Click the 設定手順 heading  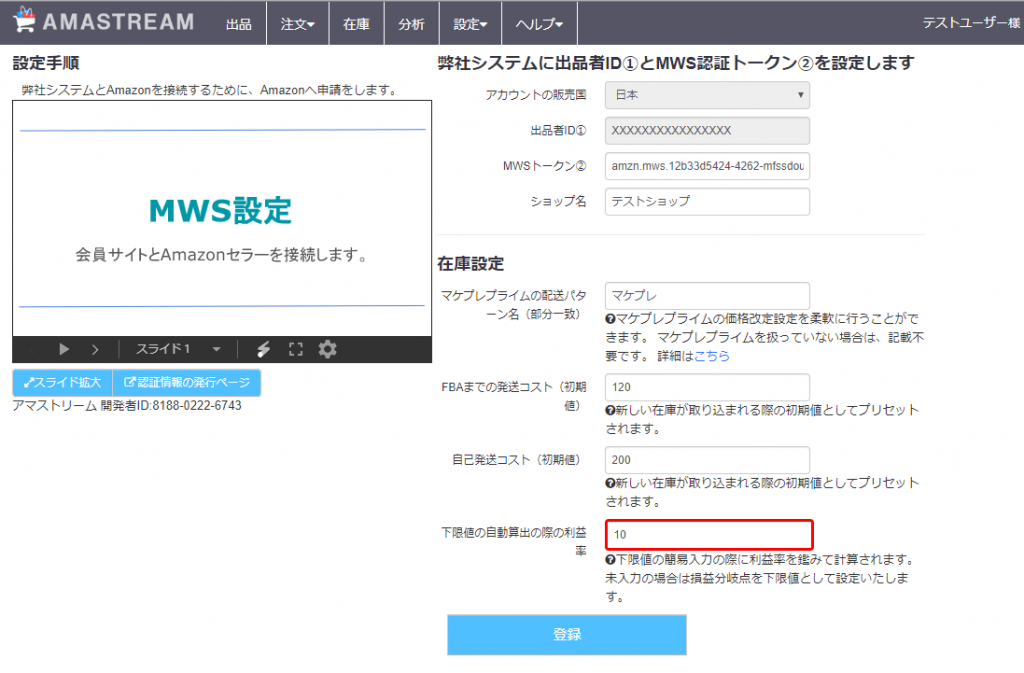[x=46, y=63]
